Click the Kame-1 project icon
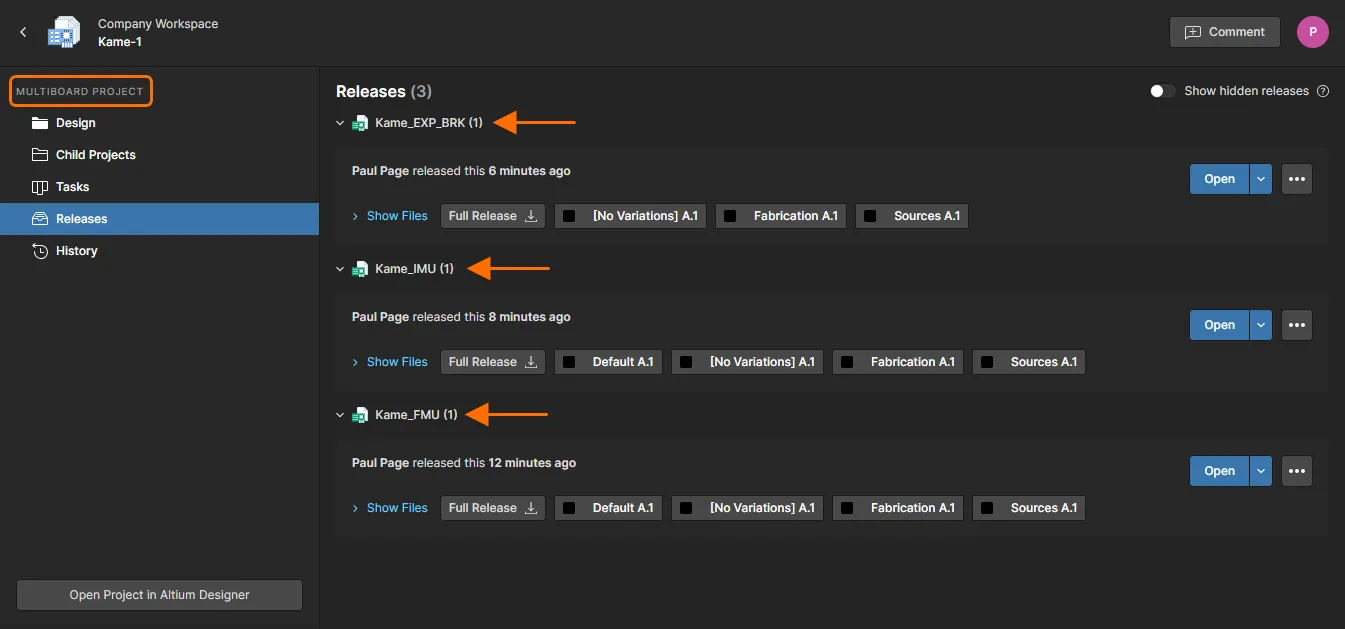1345x629 pixels. 64,32
